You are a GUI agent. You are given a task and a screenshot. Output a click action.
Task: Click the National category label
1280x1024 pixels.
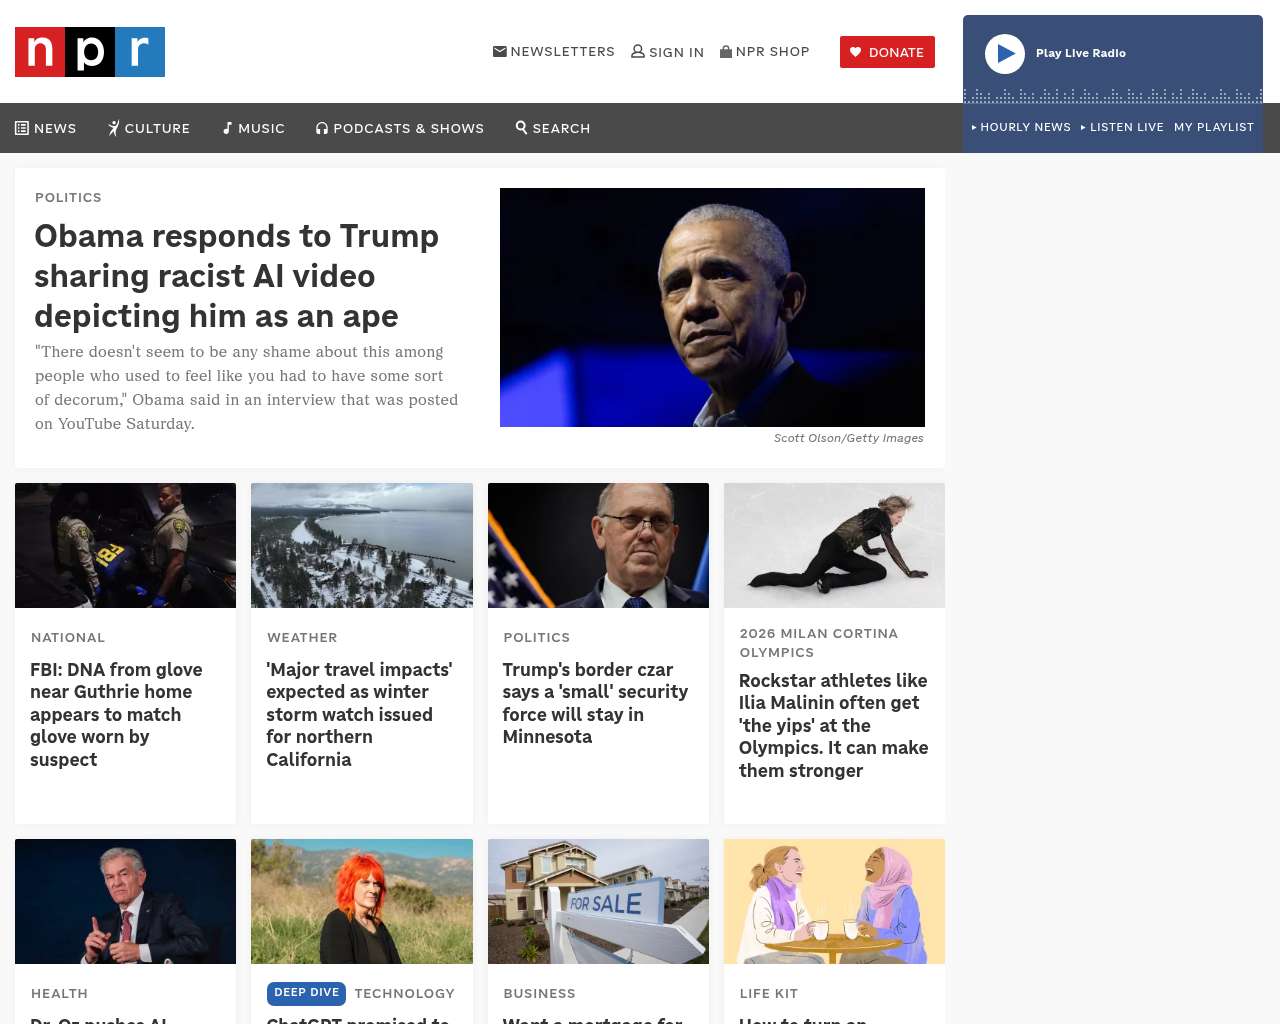pyautogui.click(x=68, y=637)
